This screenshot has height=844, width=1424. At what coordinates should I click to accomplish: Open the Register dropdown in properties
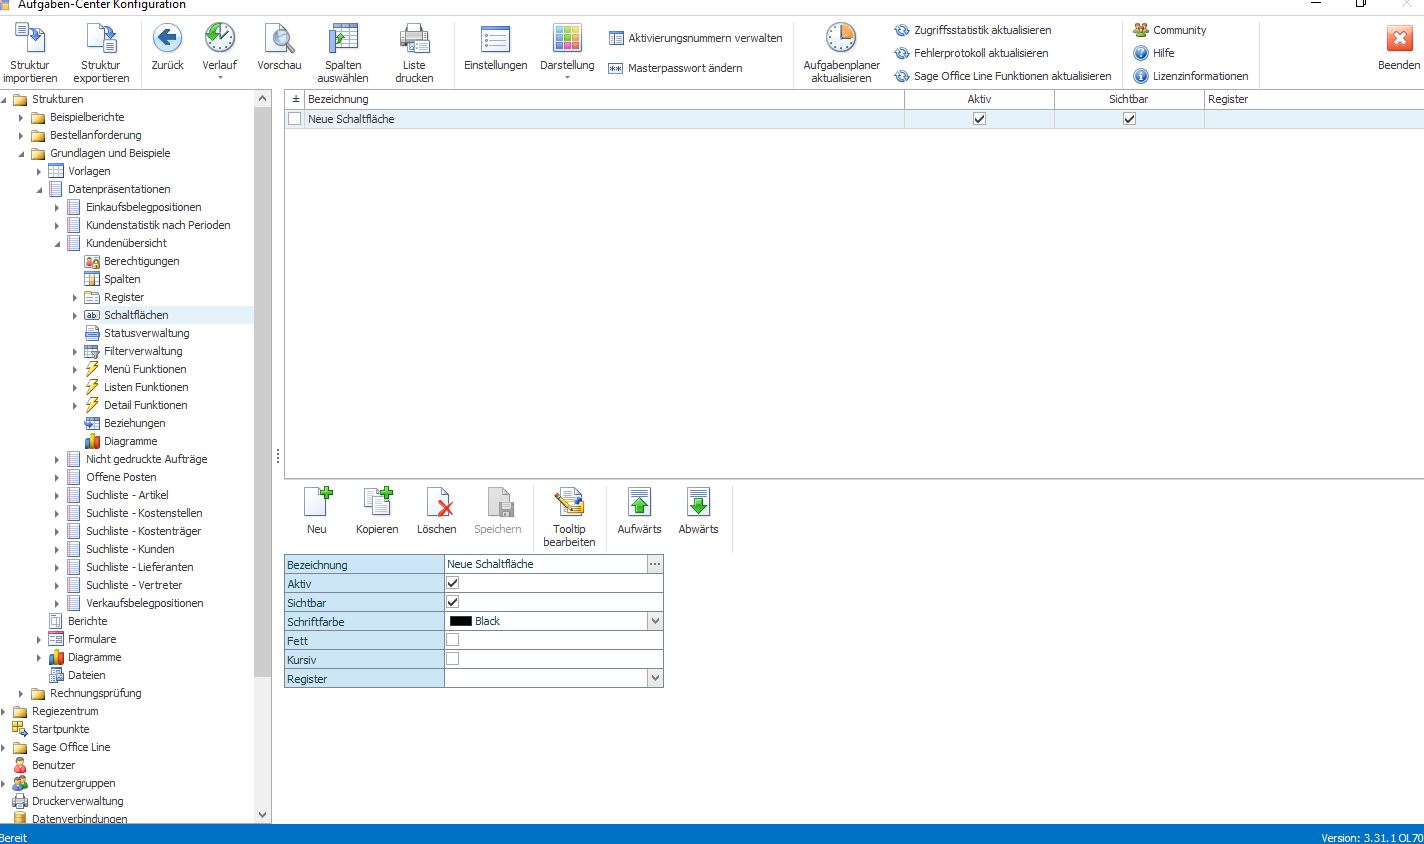tap(655, 678)
